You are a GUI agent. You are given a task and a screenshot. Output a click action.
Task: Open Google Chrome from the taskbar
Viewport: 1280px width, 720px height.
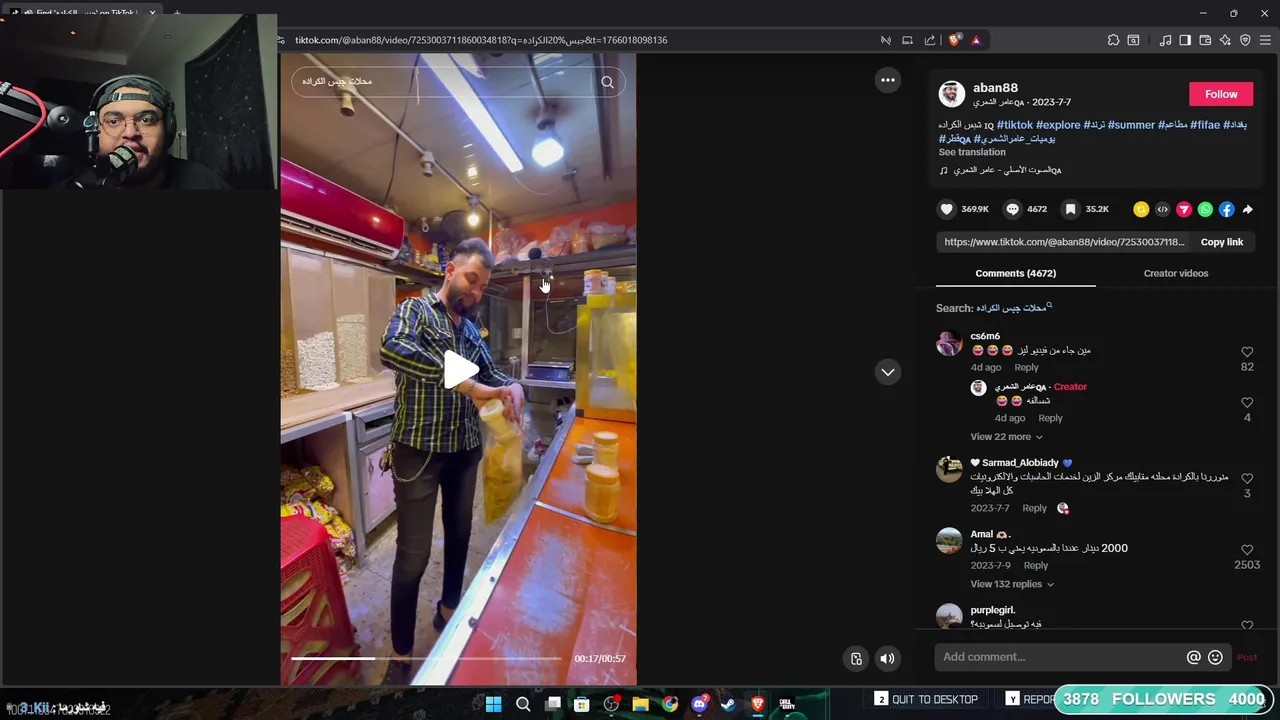point(669,704)
